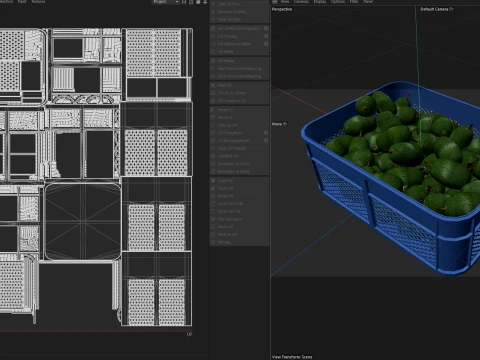Click the Boundary to Quad icon
480x360 pixels.
coord(213,171)
